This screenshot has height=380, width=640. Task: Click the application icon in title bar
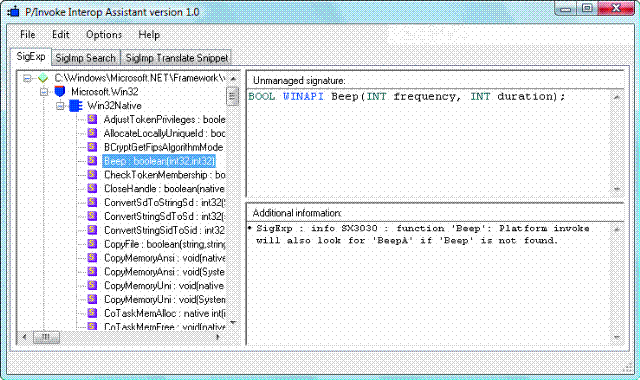click(13, 11)
